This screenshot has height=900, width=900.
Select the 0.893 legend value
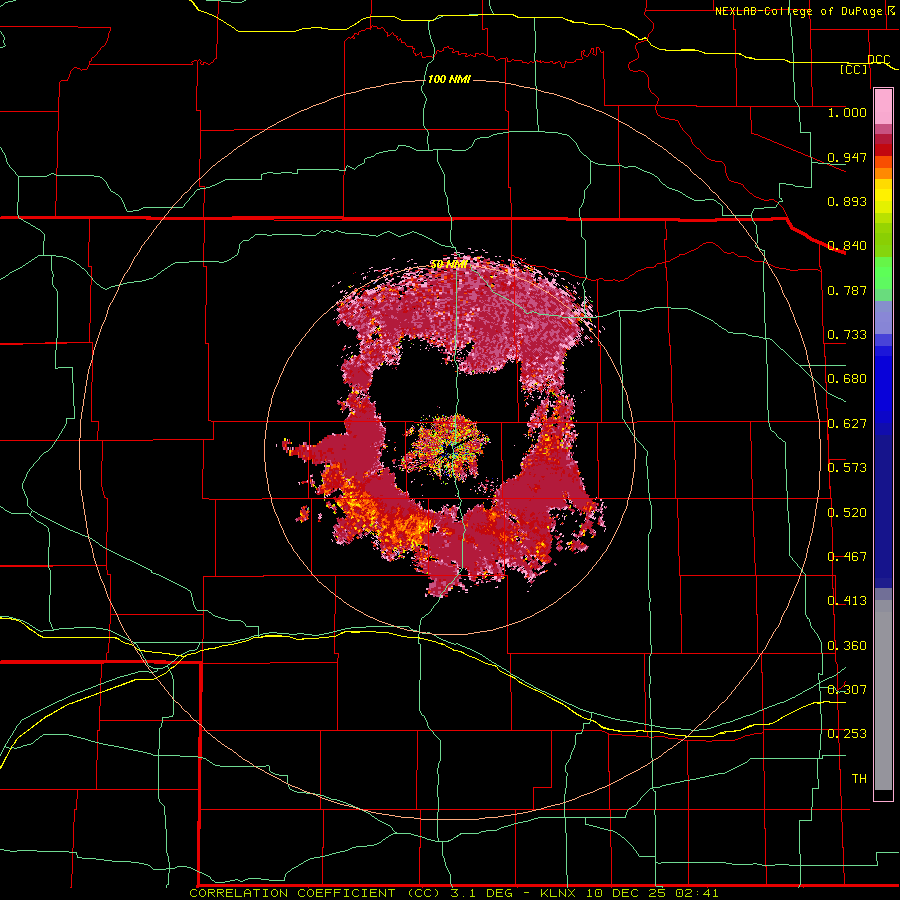pyautogui.click(x=847, y=201)
